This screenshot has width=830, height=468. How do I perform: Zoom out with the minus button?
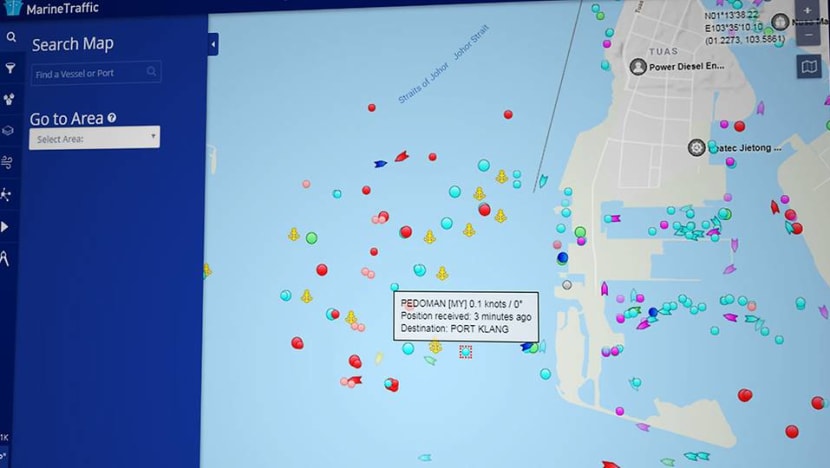(808, 34)
